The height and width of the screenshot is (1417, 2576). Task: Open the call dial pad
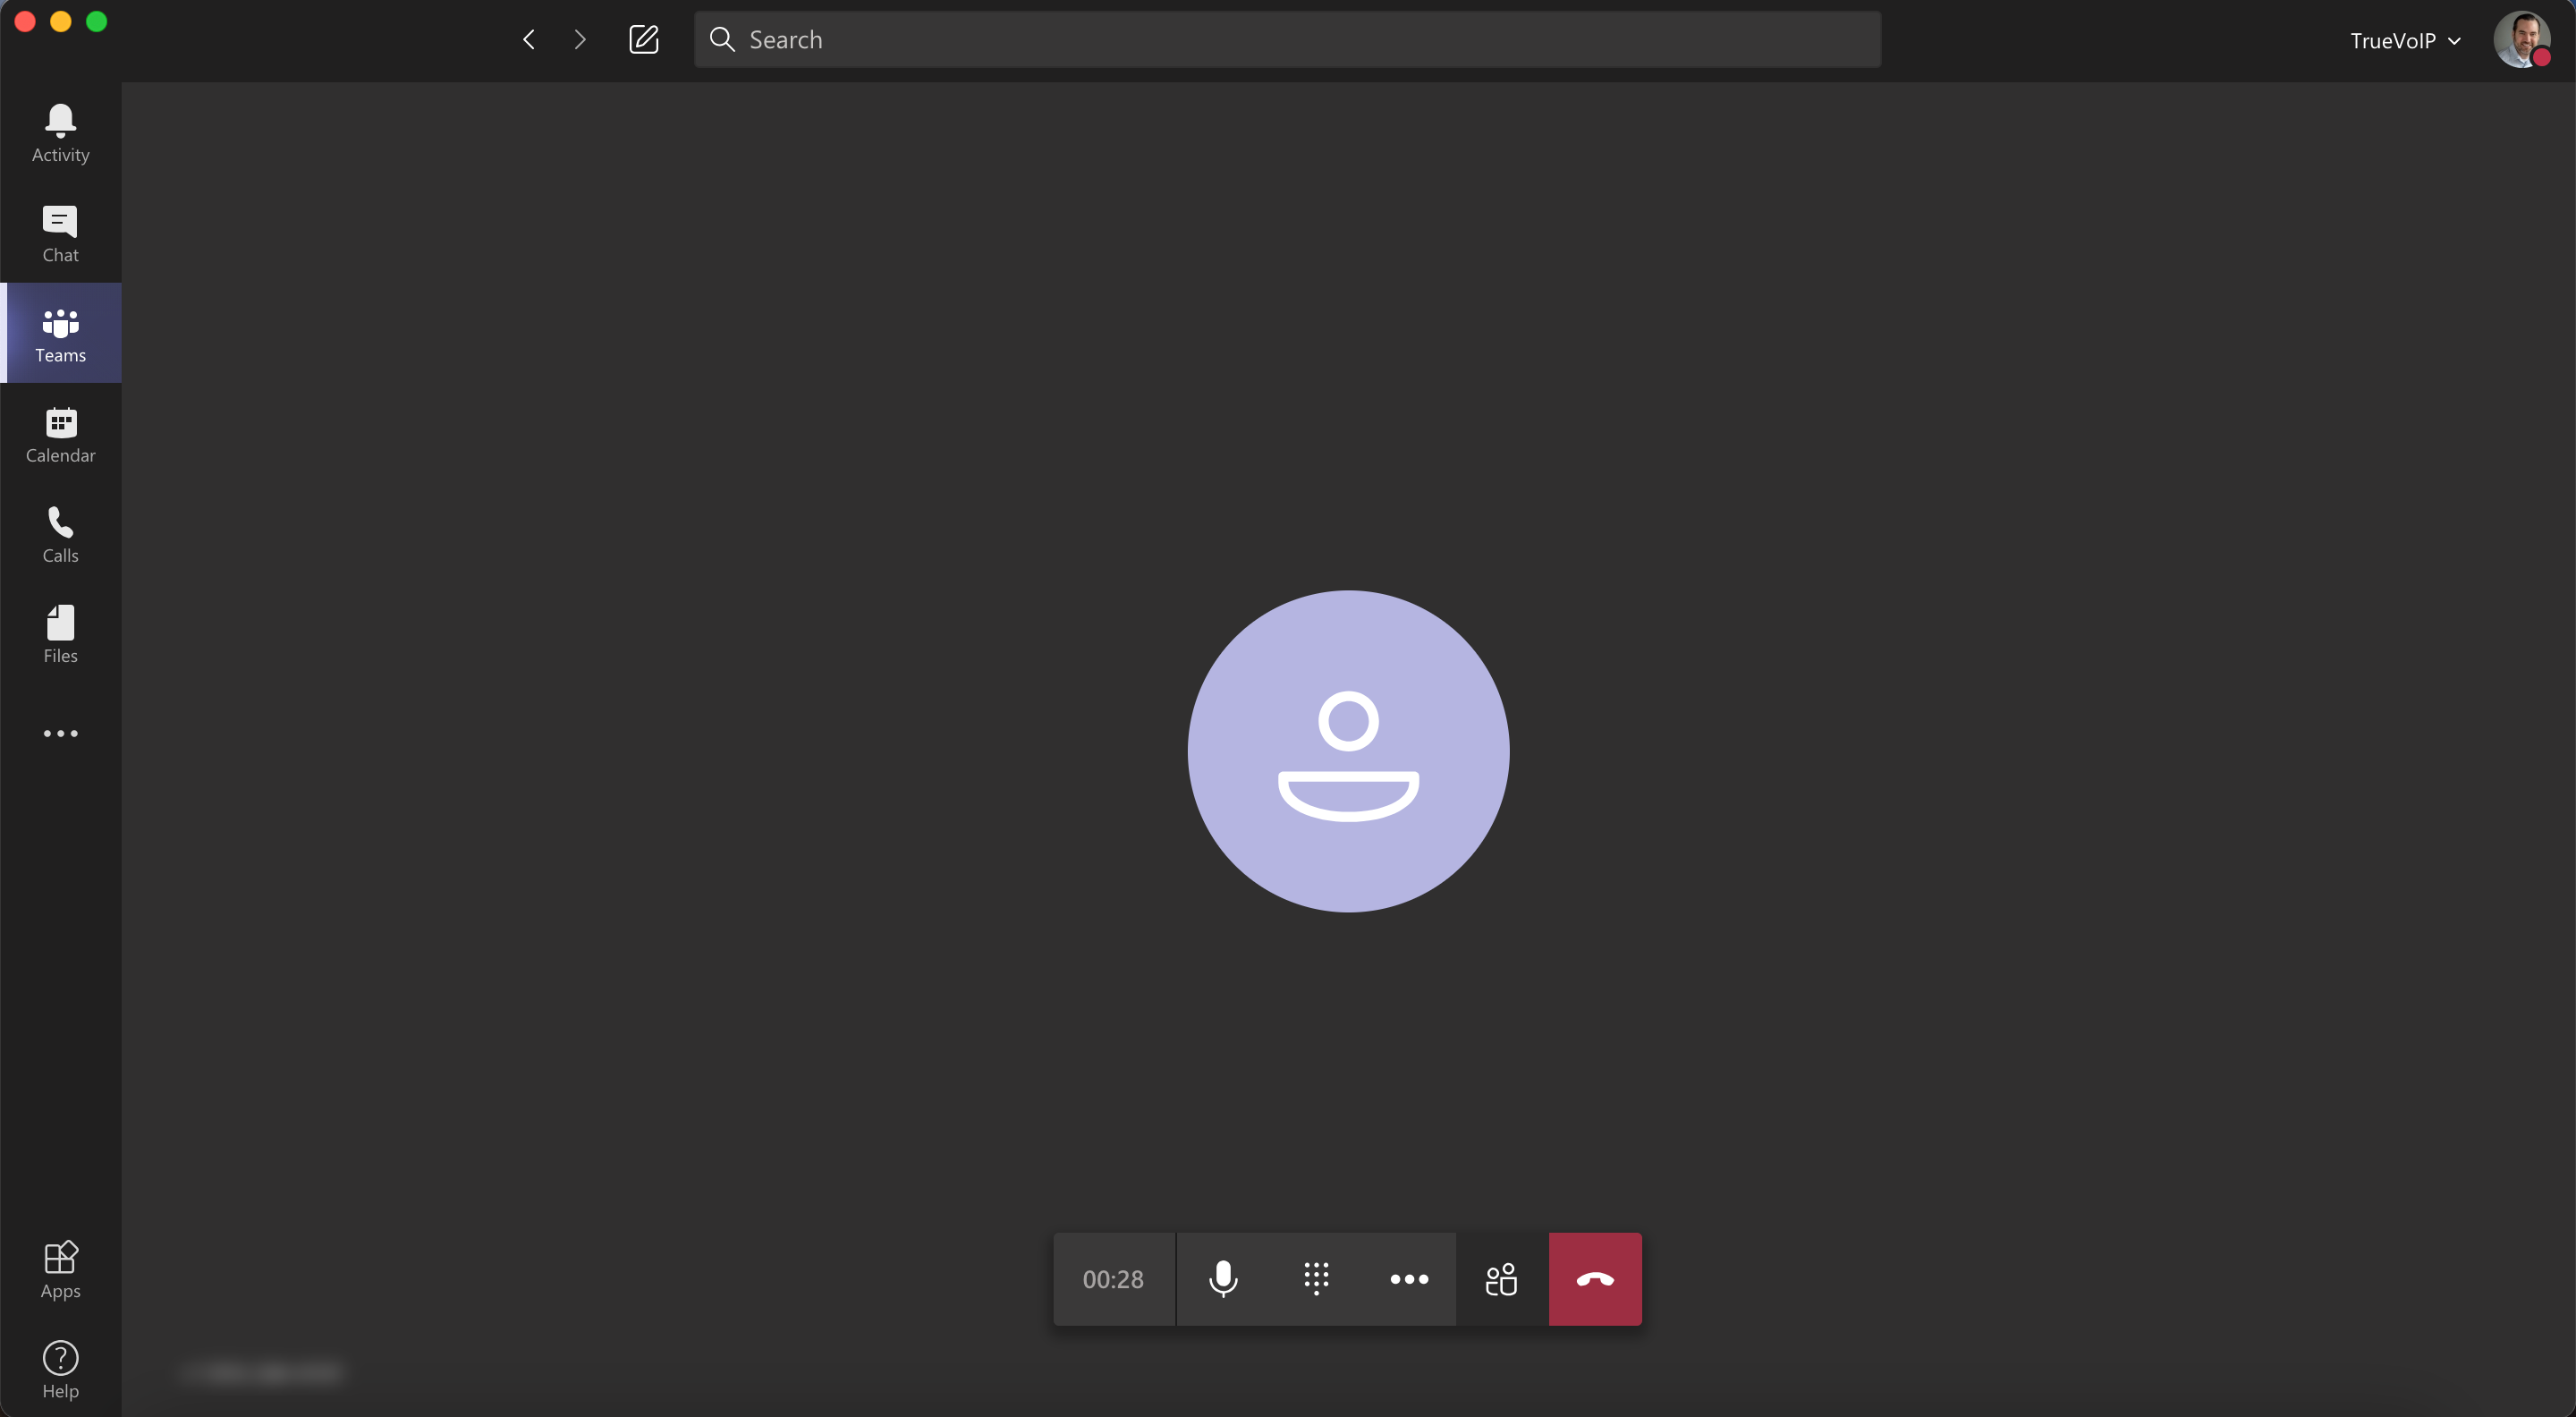click(x=1316, y=1279)
